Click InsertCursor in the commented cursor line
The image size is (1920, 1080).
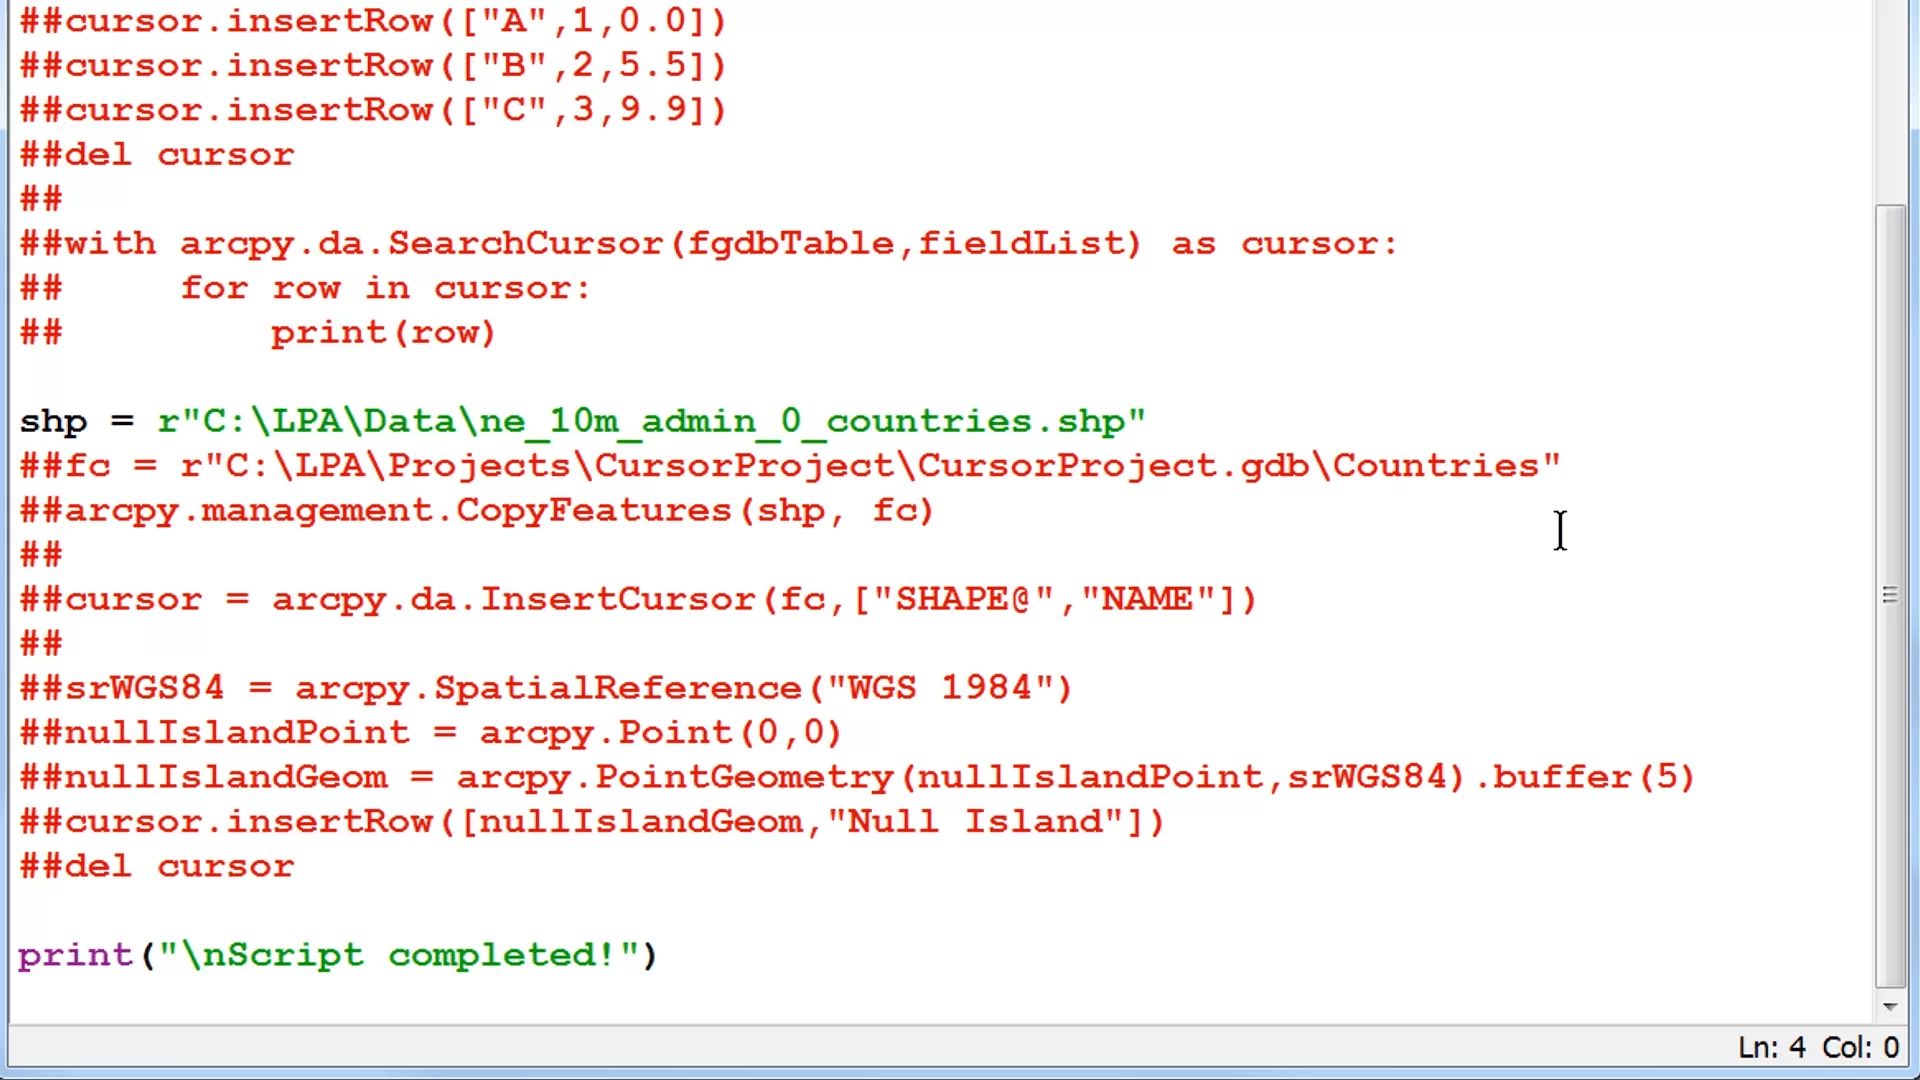tap(617, 599)
